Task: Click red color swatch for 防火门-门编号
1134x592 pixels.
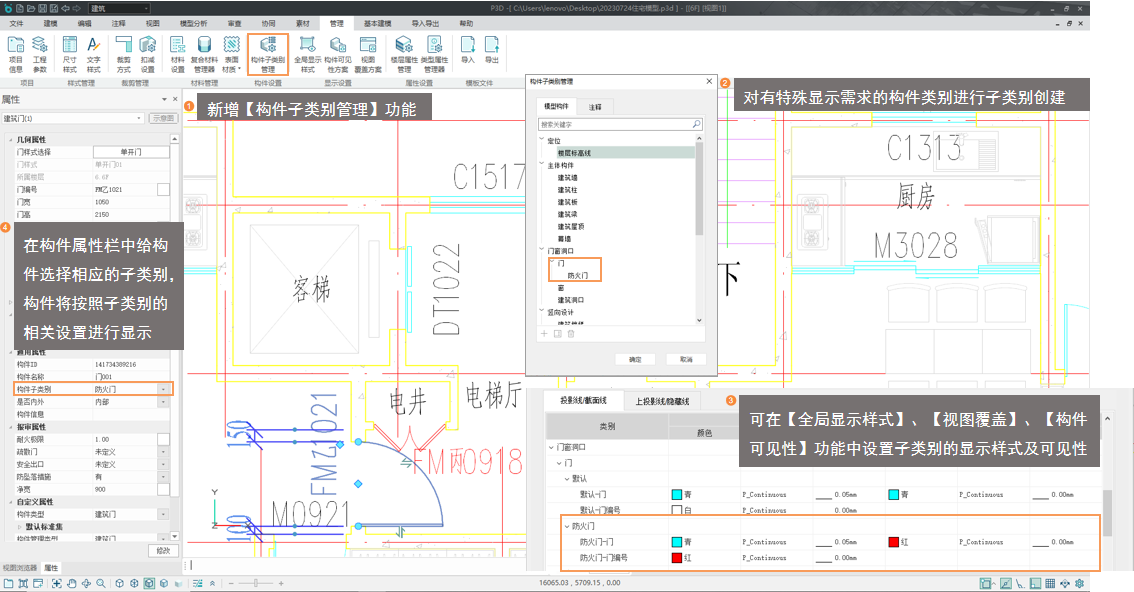Action: 677,557
